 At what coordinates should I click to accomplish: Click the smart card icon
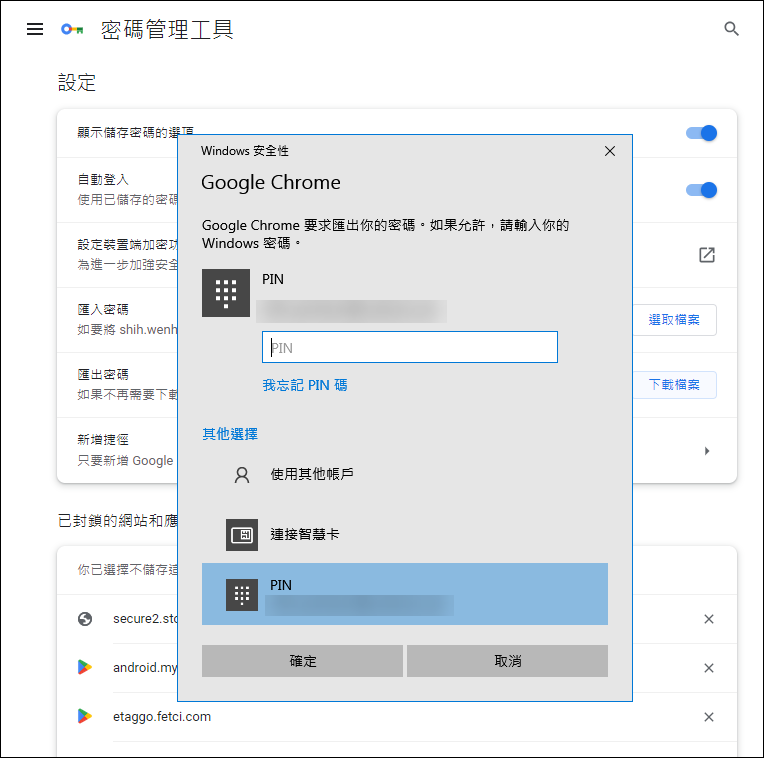pos(242,535)
